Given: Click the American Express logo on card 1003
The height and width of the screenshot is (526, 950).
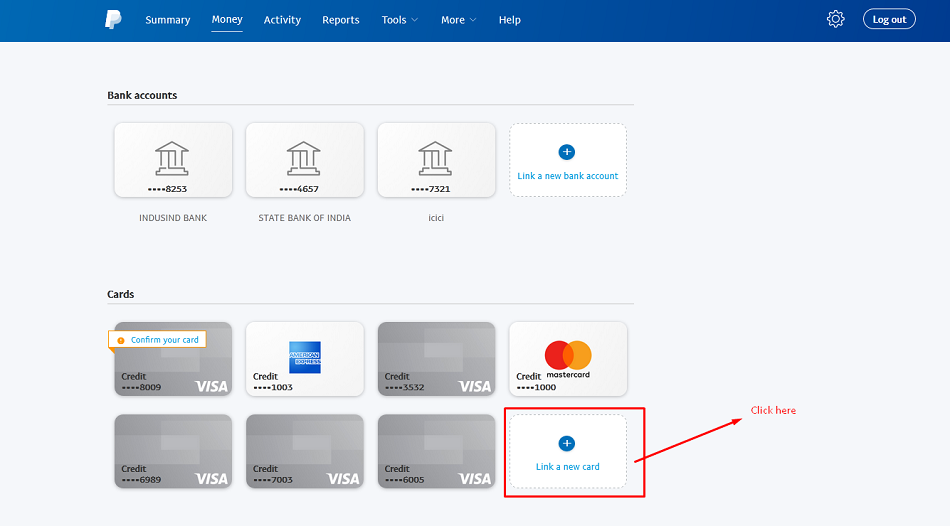Looking at the screenshot, I should [x=305, y=357].
